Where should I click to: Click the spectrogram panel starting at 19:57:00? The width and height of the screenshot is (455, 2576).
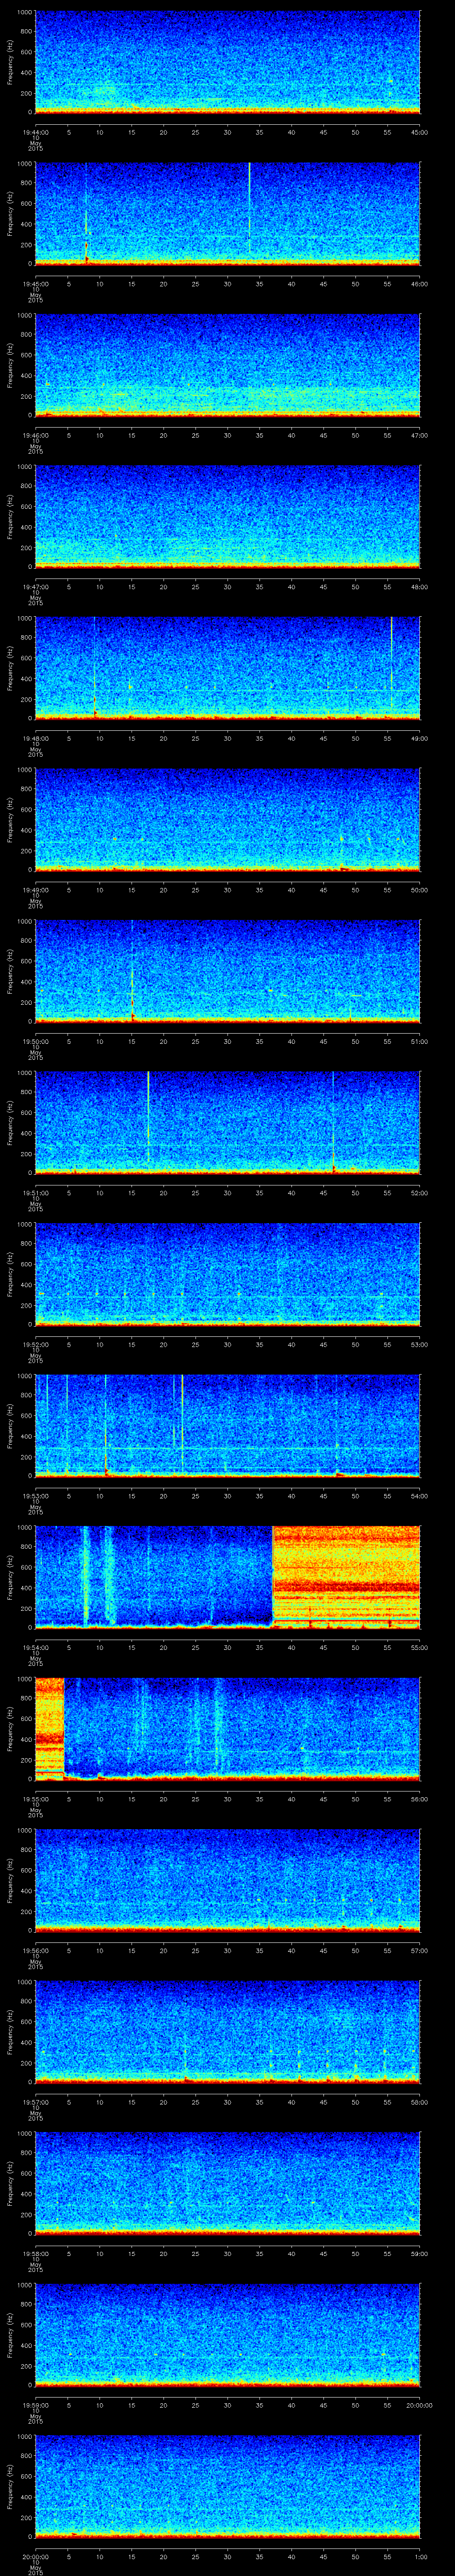tap(228, 2032)
